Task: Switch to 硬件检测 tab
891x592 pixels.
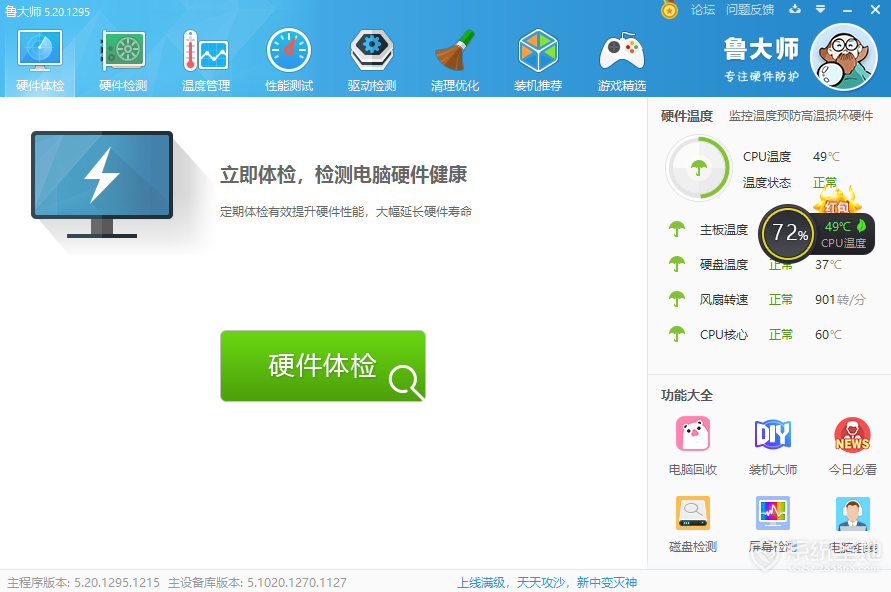Action: 123,61
